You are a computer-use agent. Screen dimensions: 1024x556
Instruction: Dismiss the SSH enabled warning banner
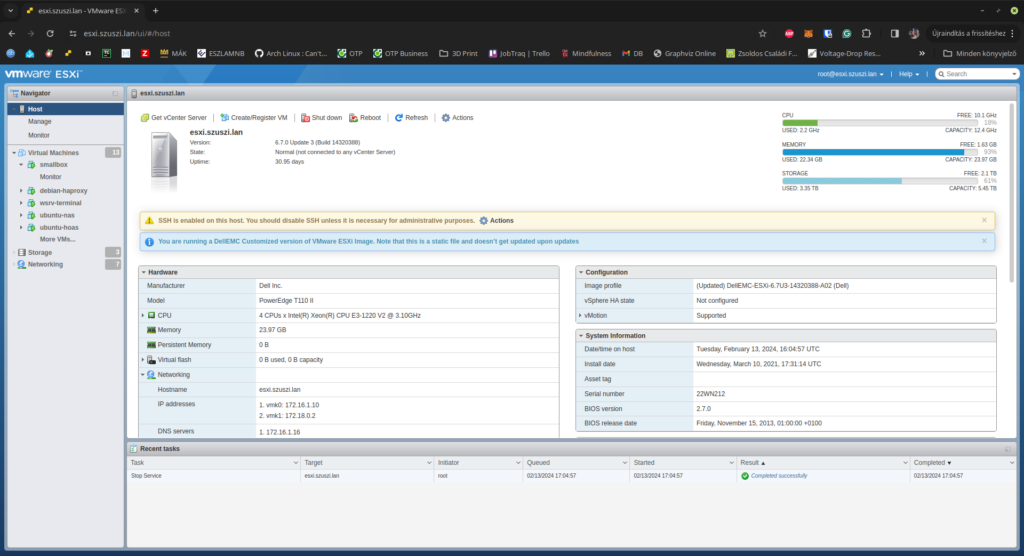[984, 220]
